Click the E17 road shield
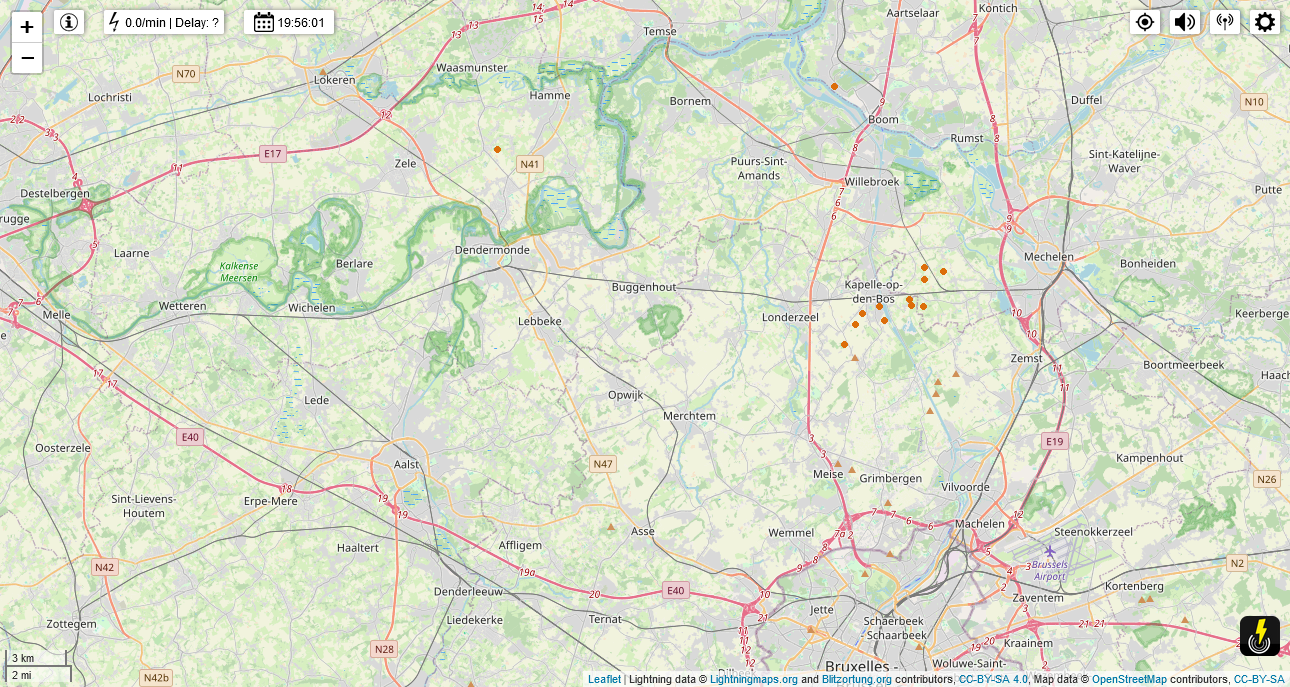Image resolution: width=1290 pixels, height=687 pixels. [x=272, y=153]
